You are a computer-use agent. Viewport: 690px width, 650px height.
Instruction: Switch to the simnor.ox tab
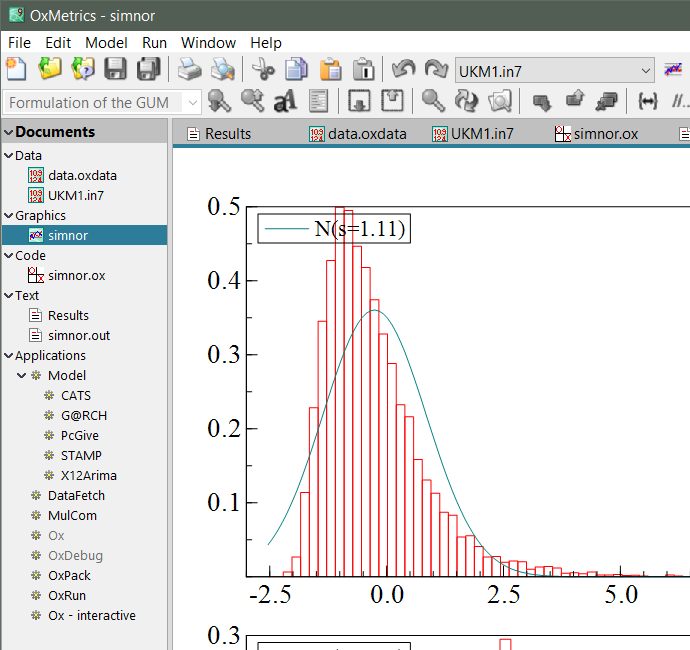[596, 134]
